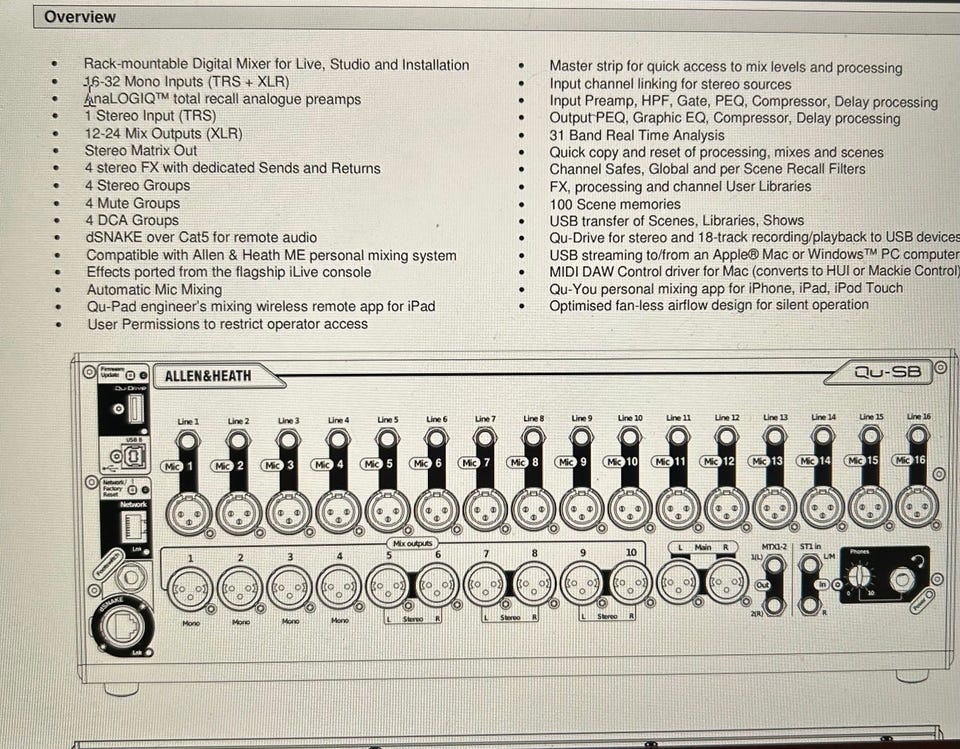The height and width of the screenshot is (749, 960).
Task: Click the Mix output 8 XLR connector
Action: [x=534, y=585]
